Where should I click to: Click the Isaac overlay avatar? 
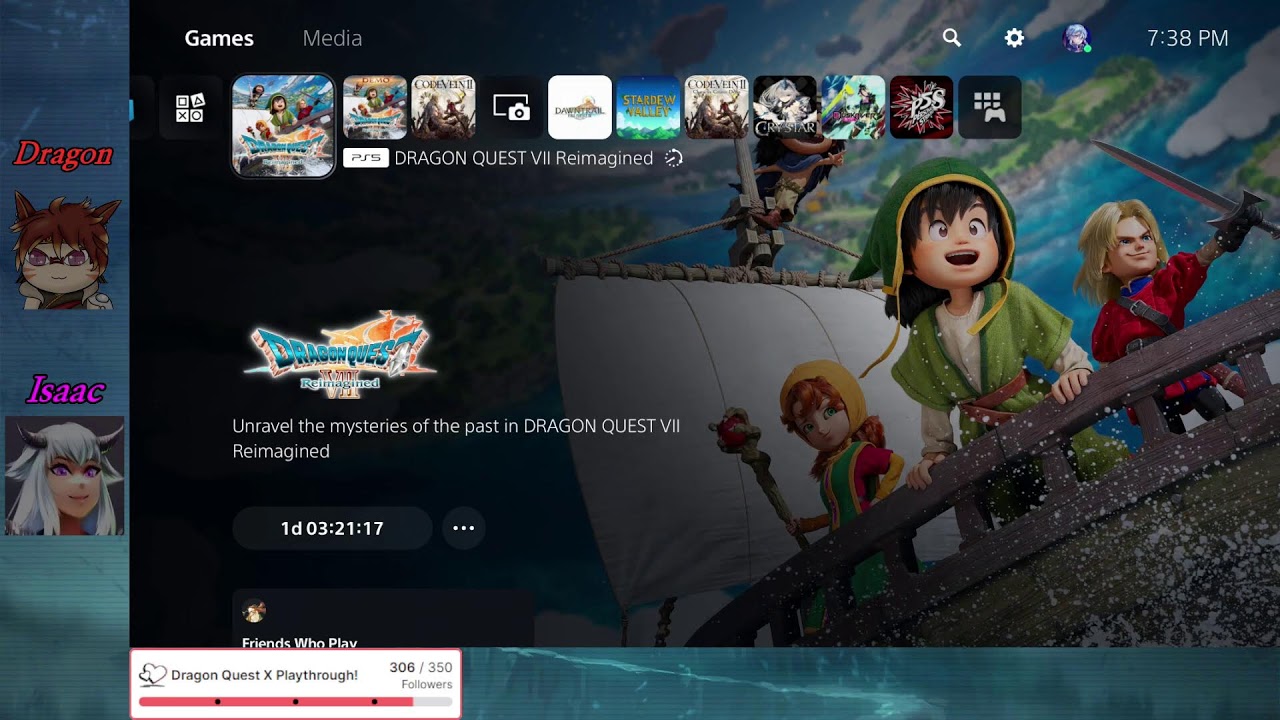pos(65,476)
